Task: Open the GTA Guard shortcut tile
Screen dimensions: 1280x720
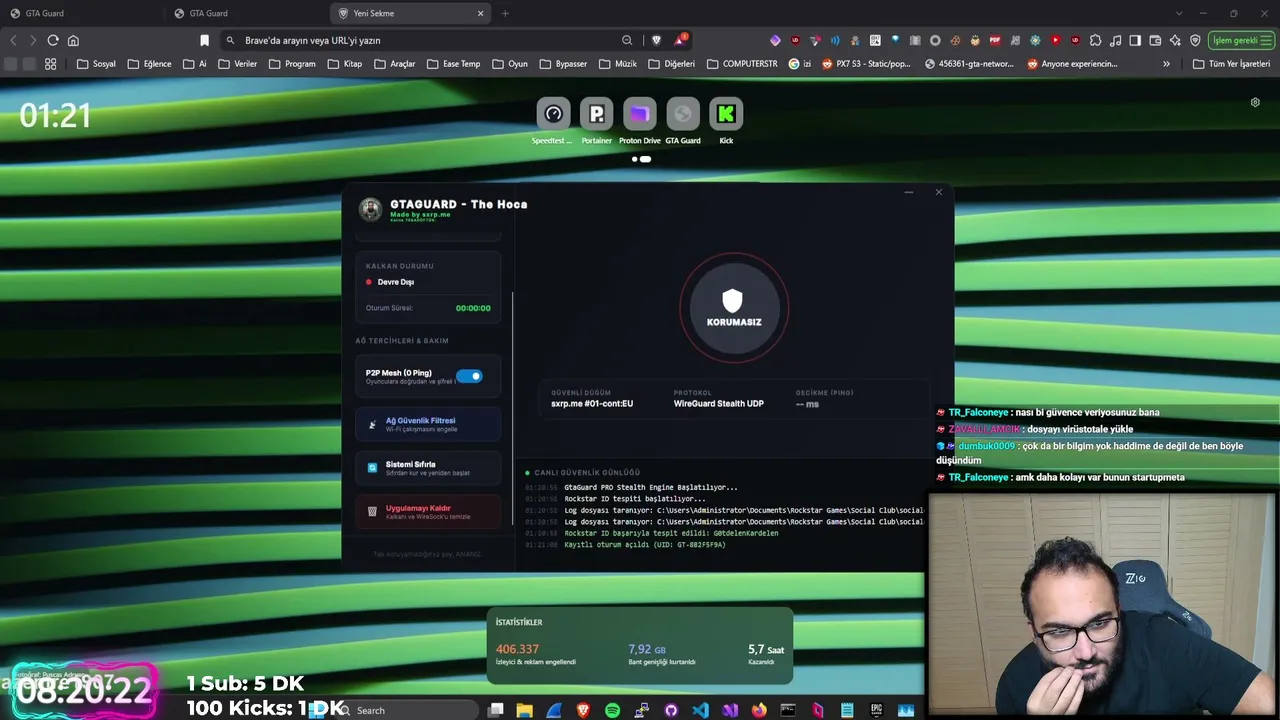Action: coord(683,114)
